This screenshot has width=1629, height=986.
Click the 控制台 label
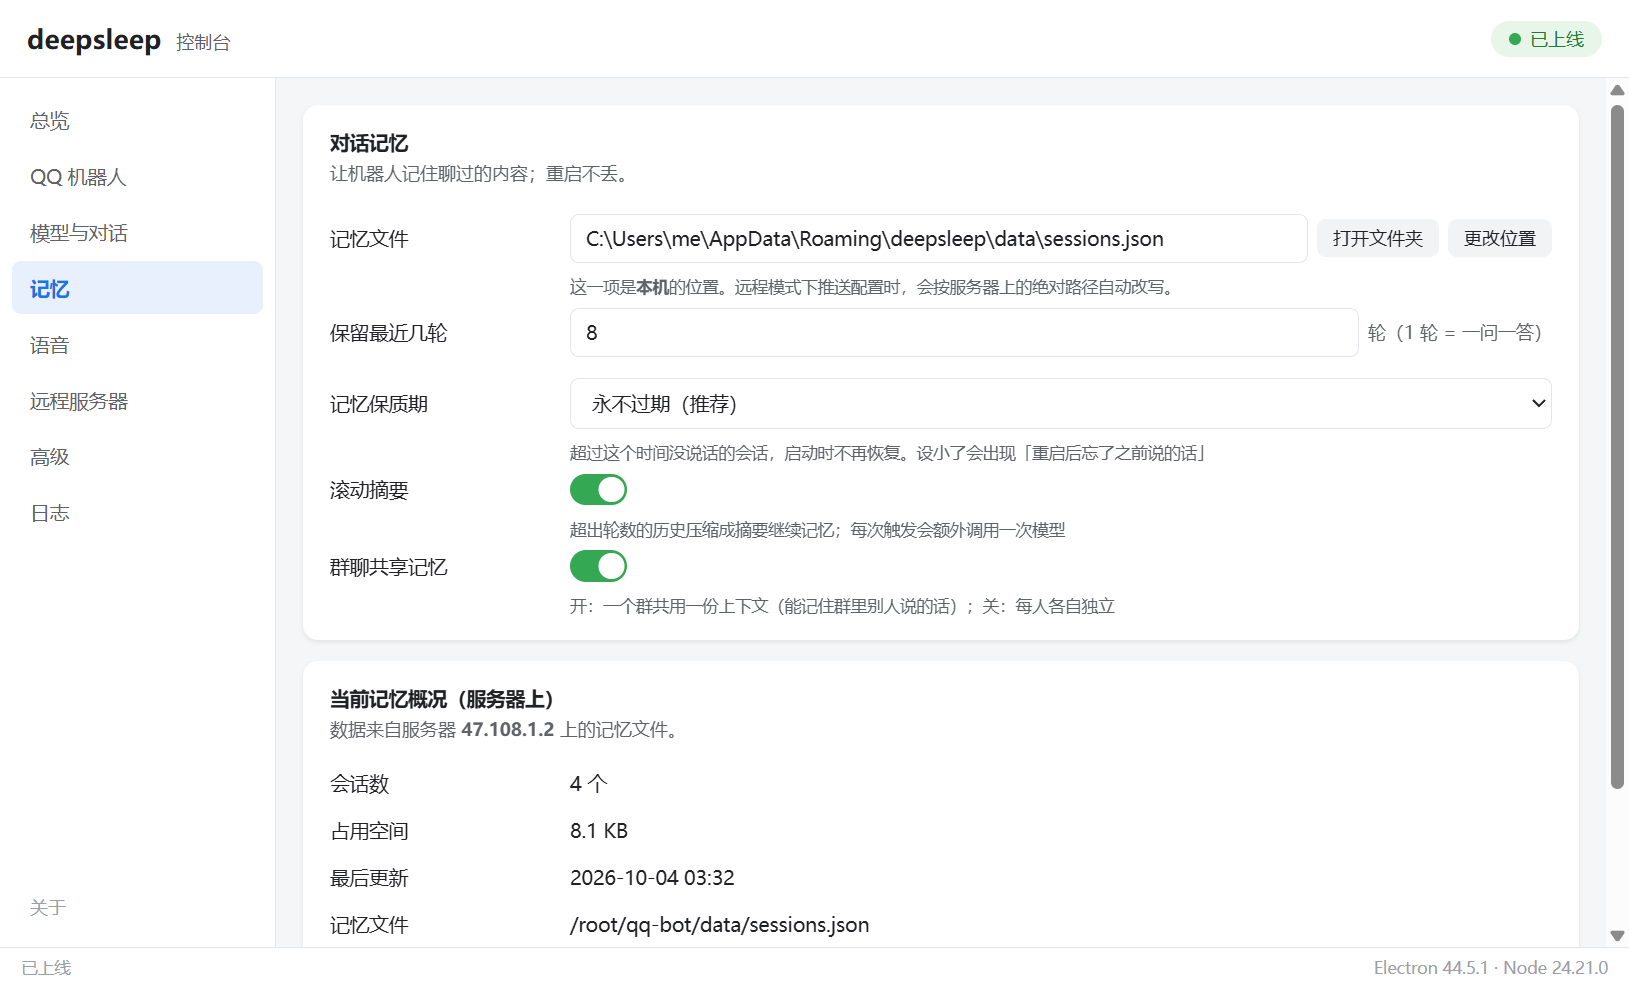[203, 42]
